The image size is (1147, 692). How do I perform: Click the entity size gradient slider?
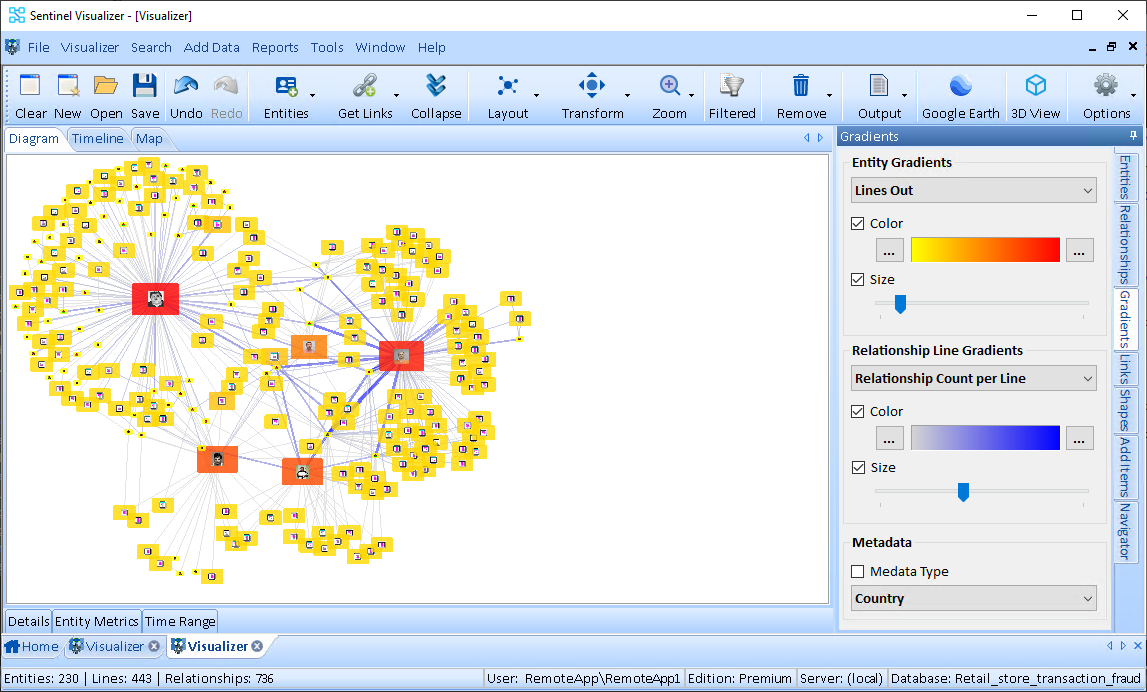[x=900, y=303]
